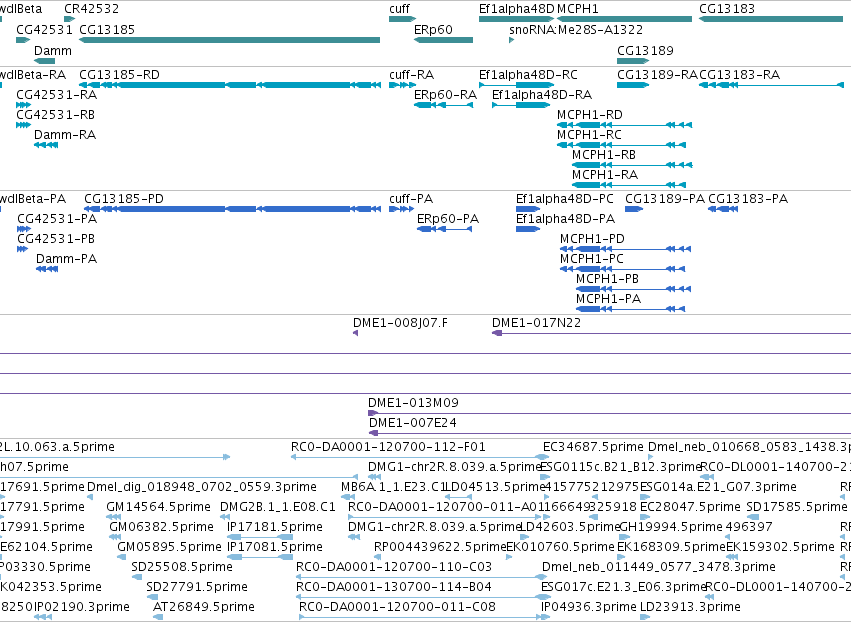The height and width of the screenshot is (622, 851).
Task: Select EST RC0-DA0001-120700-112-F01
Action: click(x=388, y=447)
